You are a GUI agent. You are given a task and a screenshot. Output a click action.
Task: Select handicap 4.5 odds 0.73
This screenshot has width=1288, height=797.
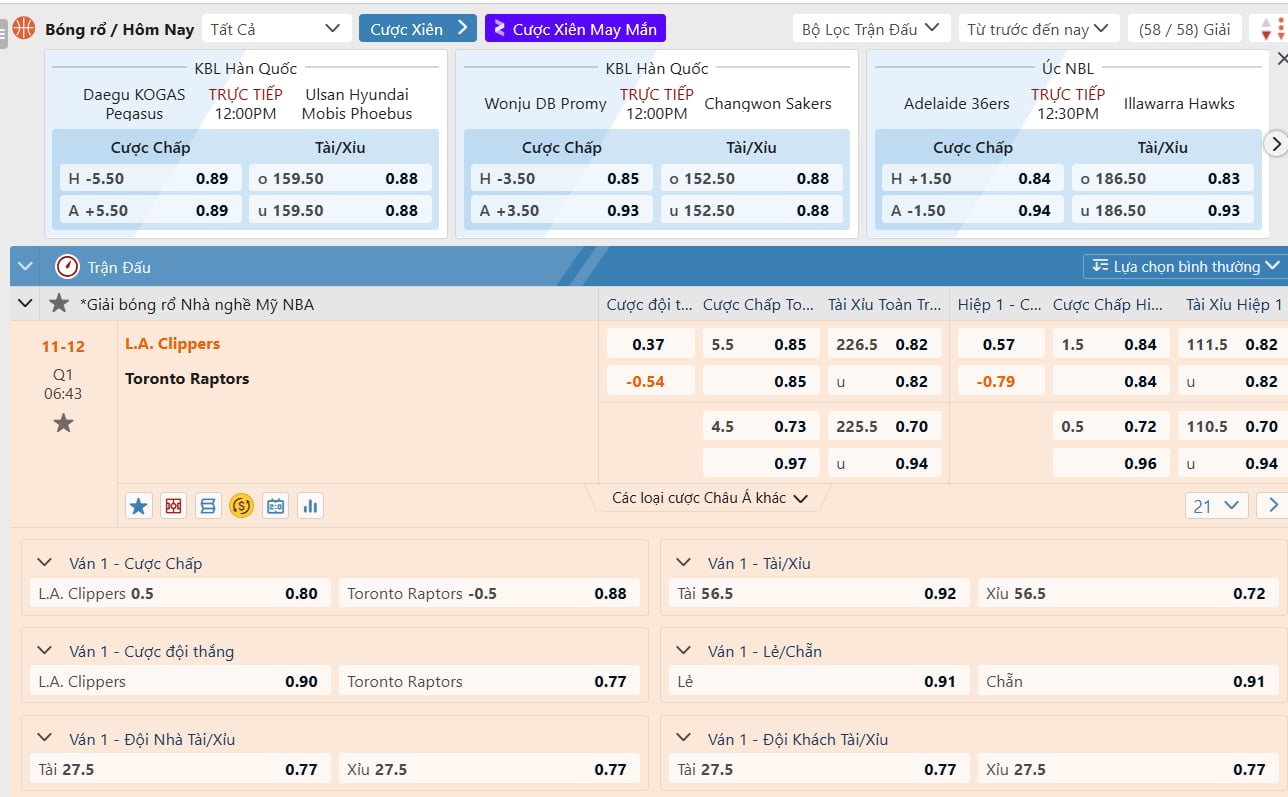(x=761, y=426)
